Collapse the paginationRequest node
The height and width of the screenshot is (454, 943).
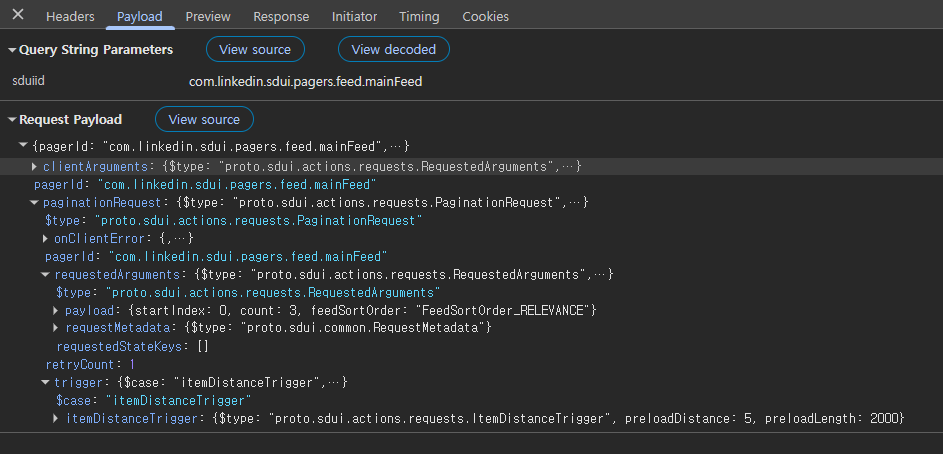click(x=34, y=203)
